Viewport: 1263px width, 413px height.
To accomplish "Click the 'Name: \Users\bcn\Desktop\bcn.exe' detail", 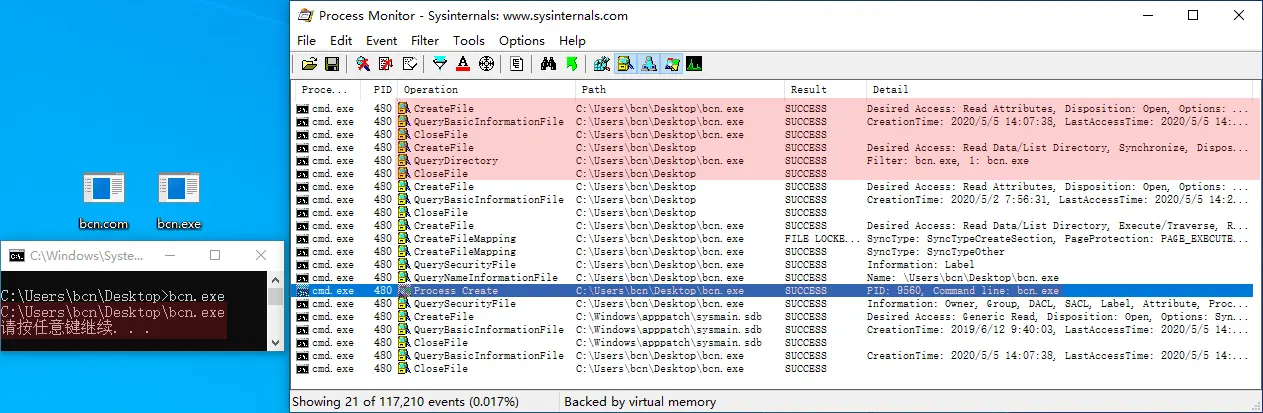I will (x=963, y=278).
